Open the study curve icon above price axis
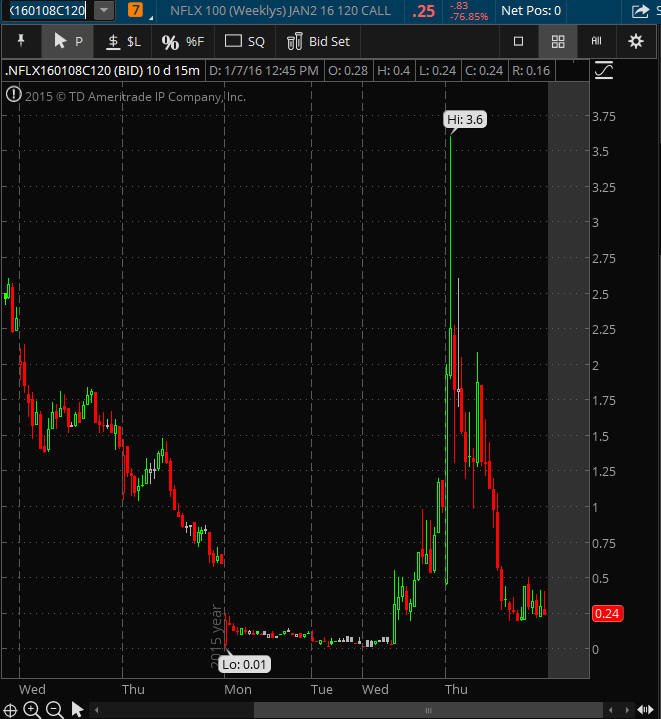Screen dimensions: 661x719 tap(604, 70)
